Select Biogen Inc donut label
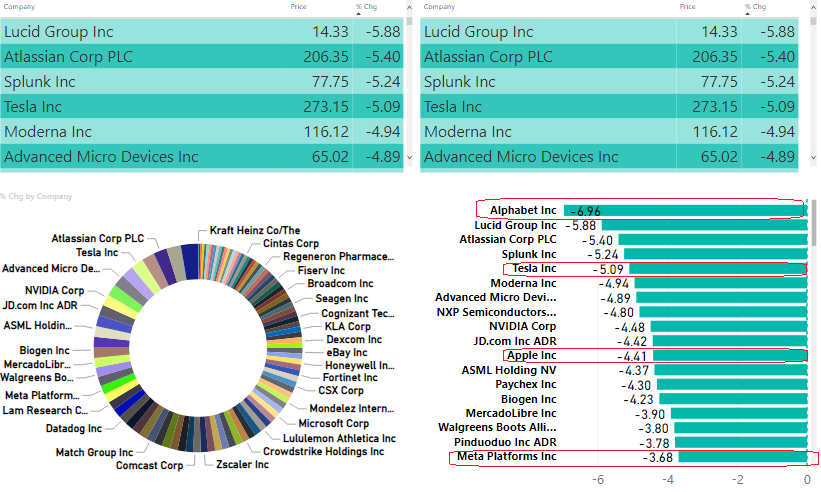 (x=45, y=350)
